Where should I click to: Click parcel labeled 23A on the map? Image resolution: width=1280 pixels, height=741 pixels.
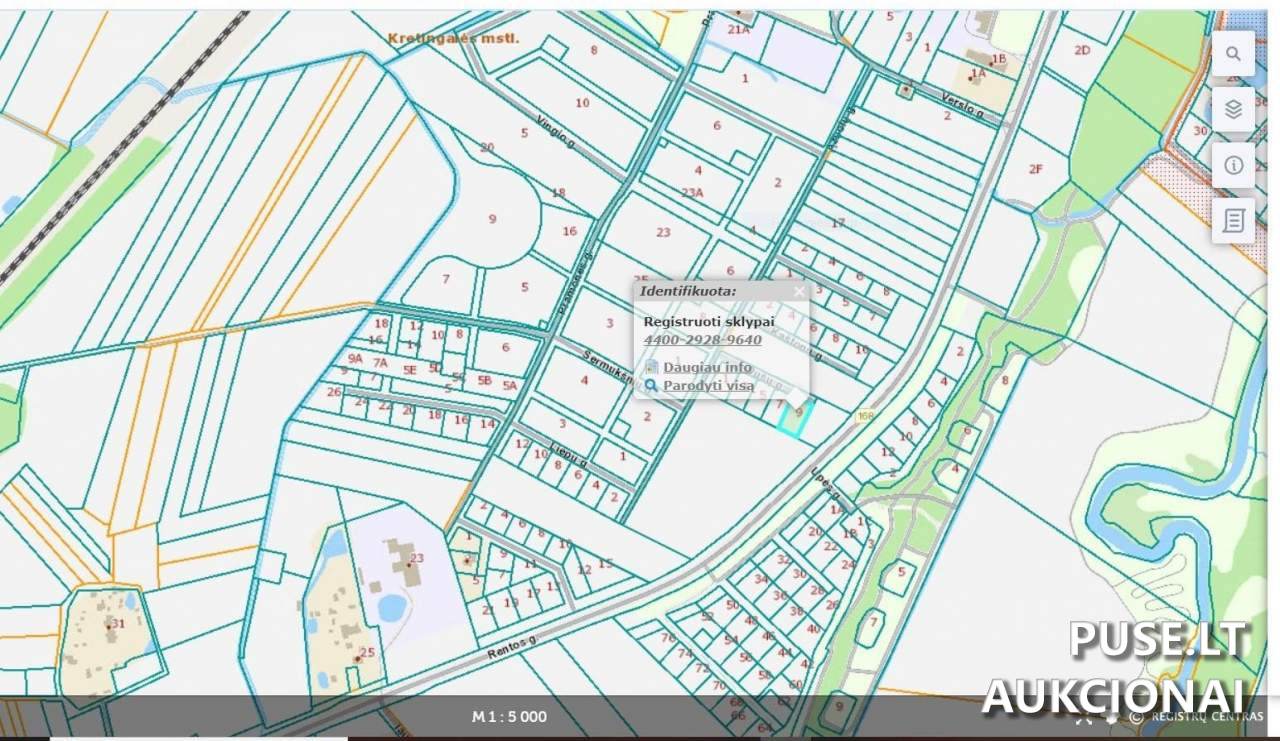pyautogui.click(x=692, y=193)
